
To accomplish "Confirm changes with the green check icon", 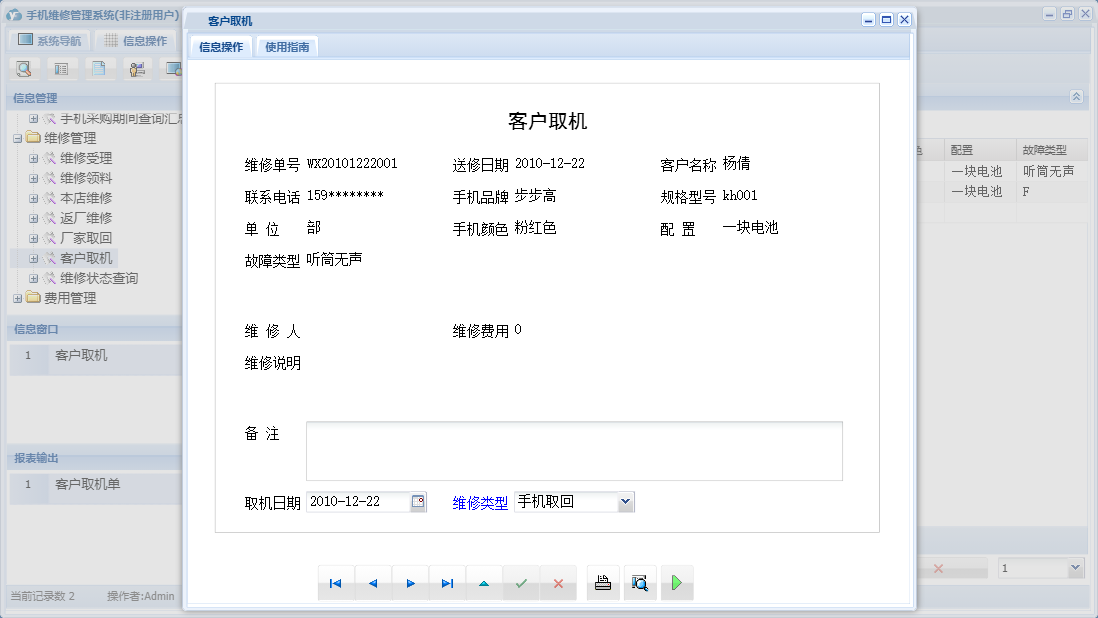I will (x=521, y=582).
